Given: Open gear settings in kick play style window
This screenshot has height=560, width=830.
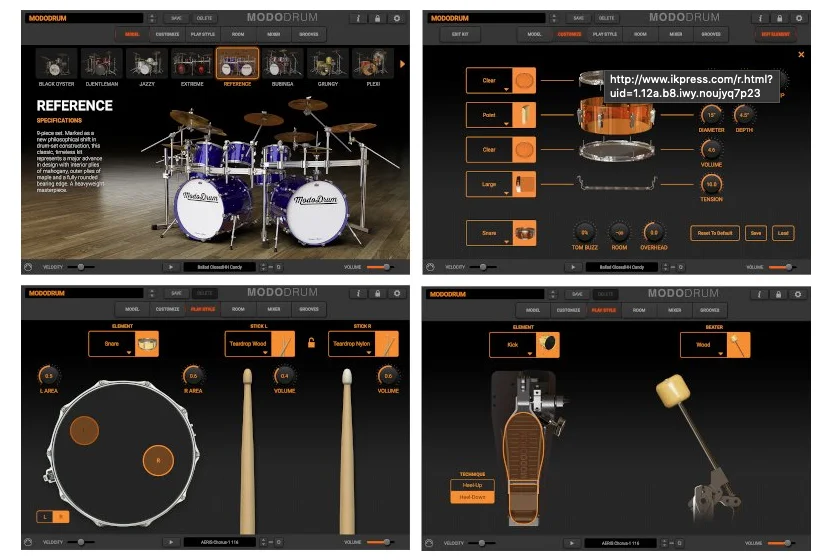Looking at the screenshot, I should coord(798,294).
